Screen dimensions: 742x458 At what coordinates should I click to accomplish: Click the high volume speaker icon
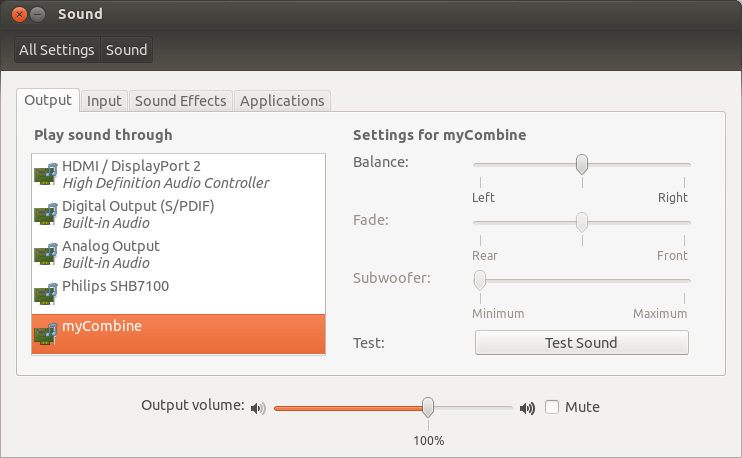click(x=527, y=408)
